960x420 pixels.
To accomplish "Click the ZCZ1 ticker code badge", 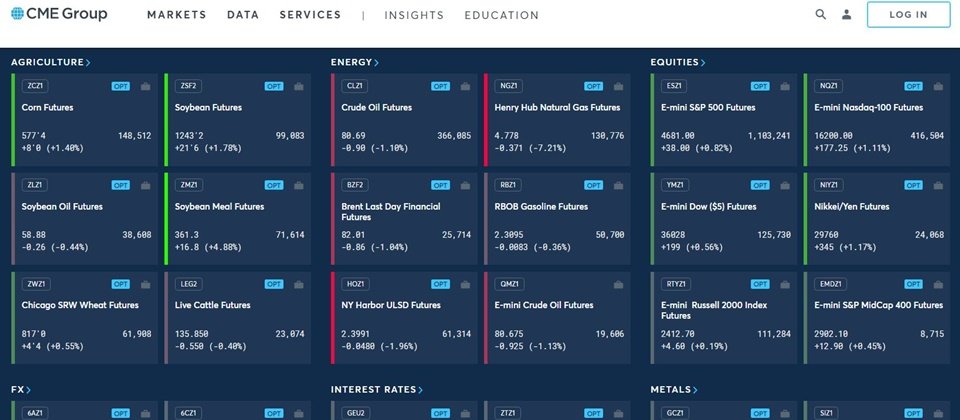I will (35, 86).
